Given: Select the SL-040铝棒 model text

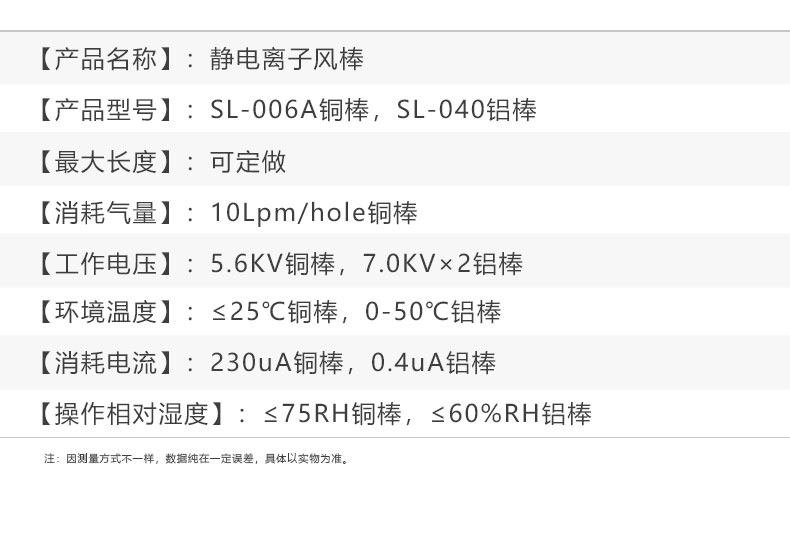Looking at the screenshot, I should [x=467, y=110].
